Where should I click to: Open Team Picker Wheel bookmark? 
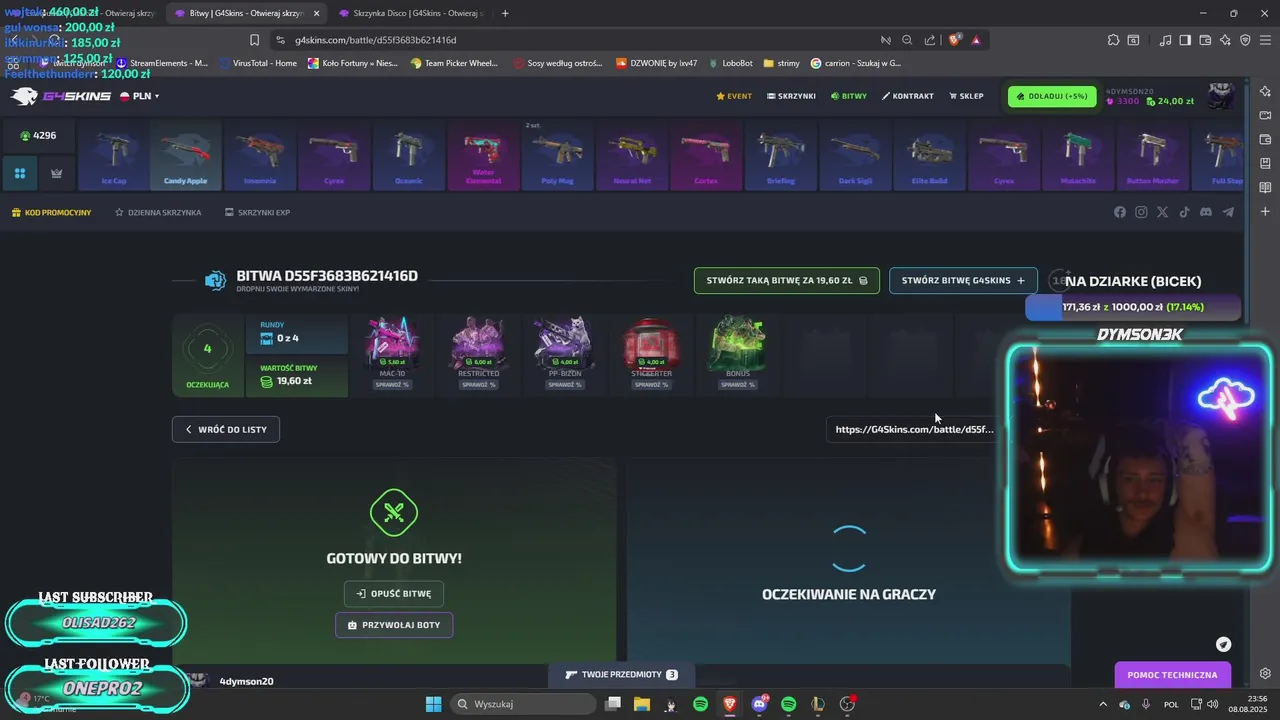pyautogui.click(x=454, y=63)
